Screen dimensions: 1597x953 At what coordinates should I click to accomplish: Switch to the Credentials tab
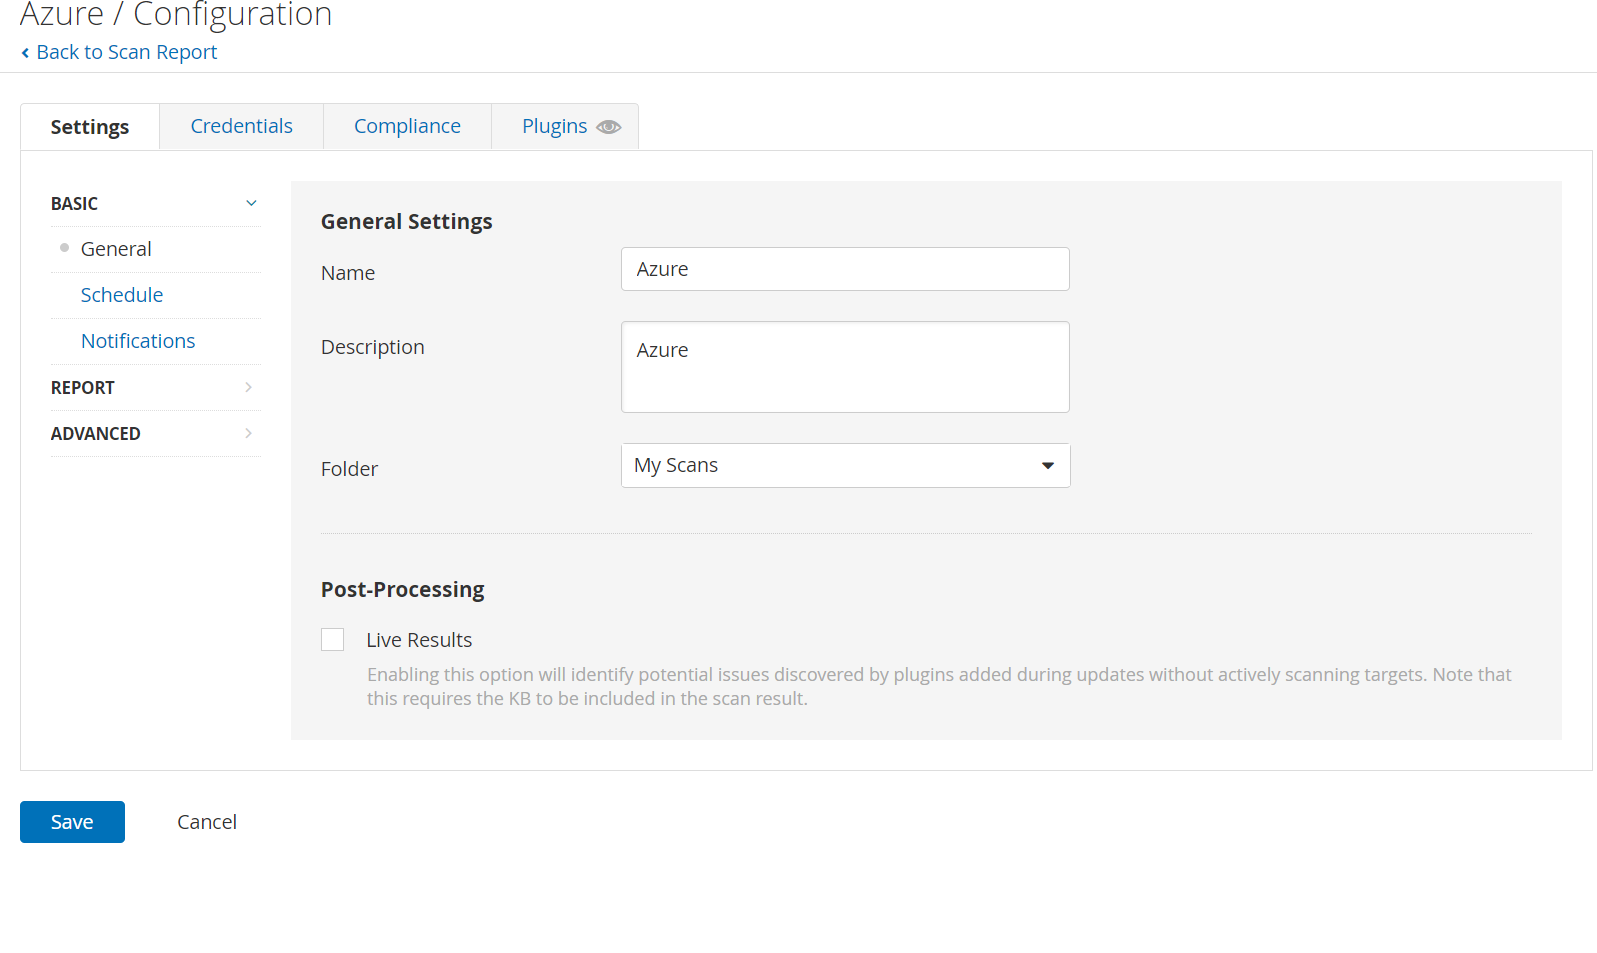tap(241, 127)
